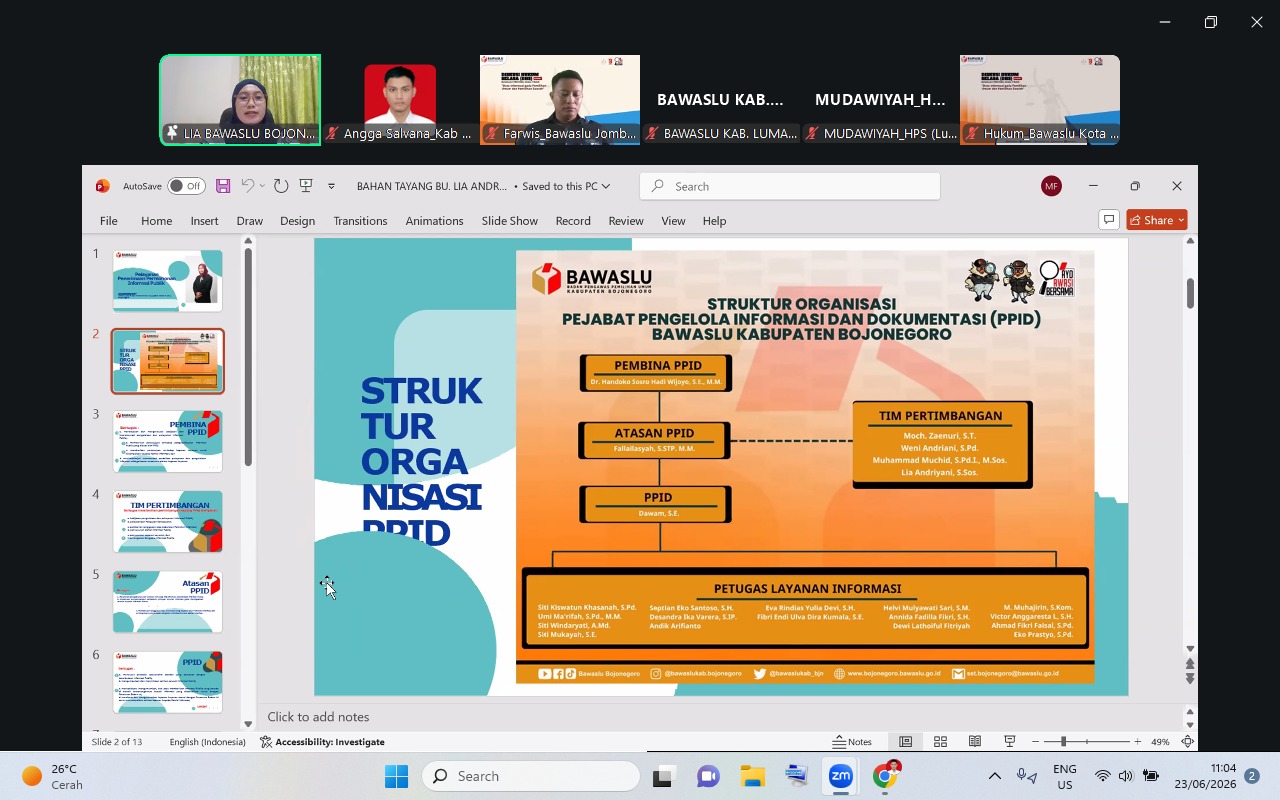Switch to the Insert tab
Viewport: 1280px width, 800px height.
[204, 221]
